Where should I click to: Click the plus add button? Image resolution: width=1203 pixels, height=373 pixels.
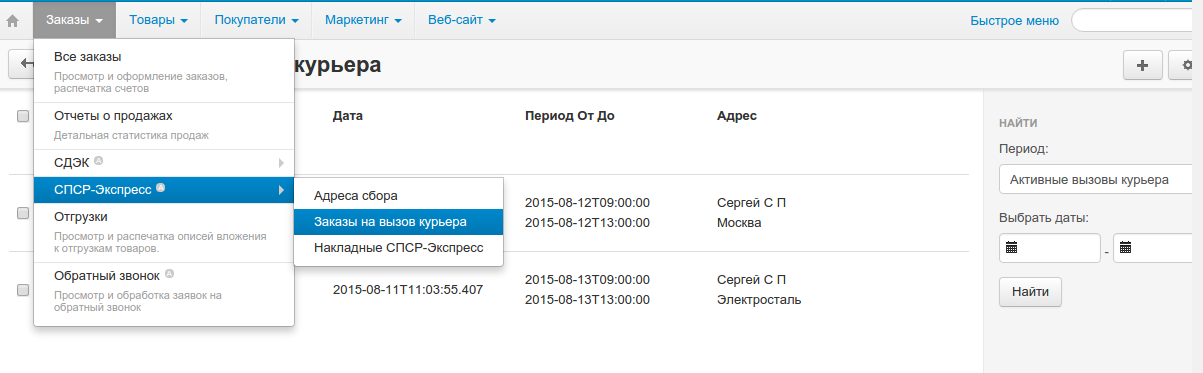point(1142,65)
